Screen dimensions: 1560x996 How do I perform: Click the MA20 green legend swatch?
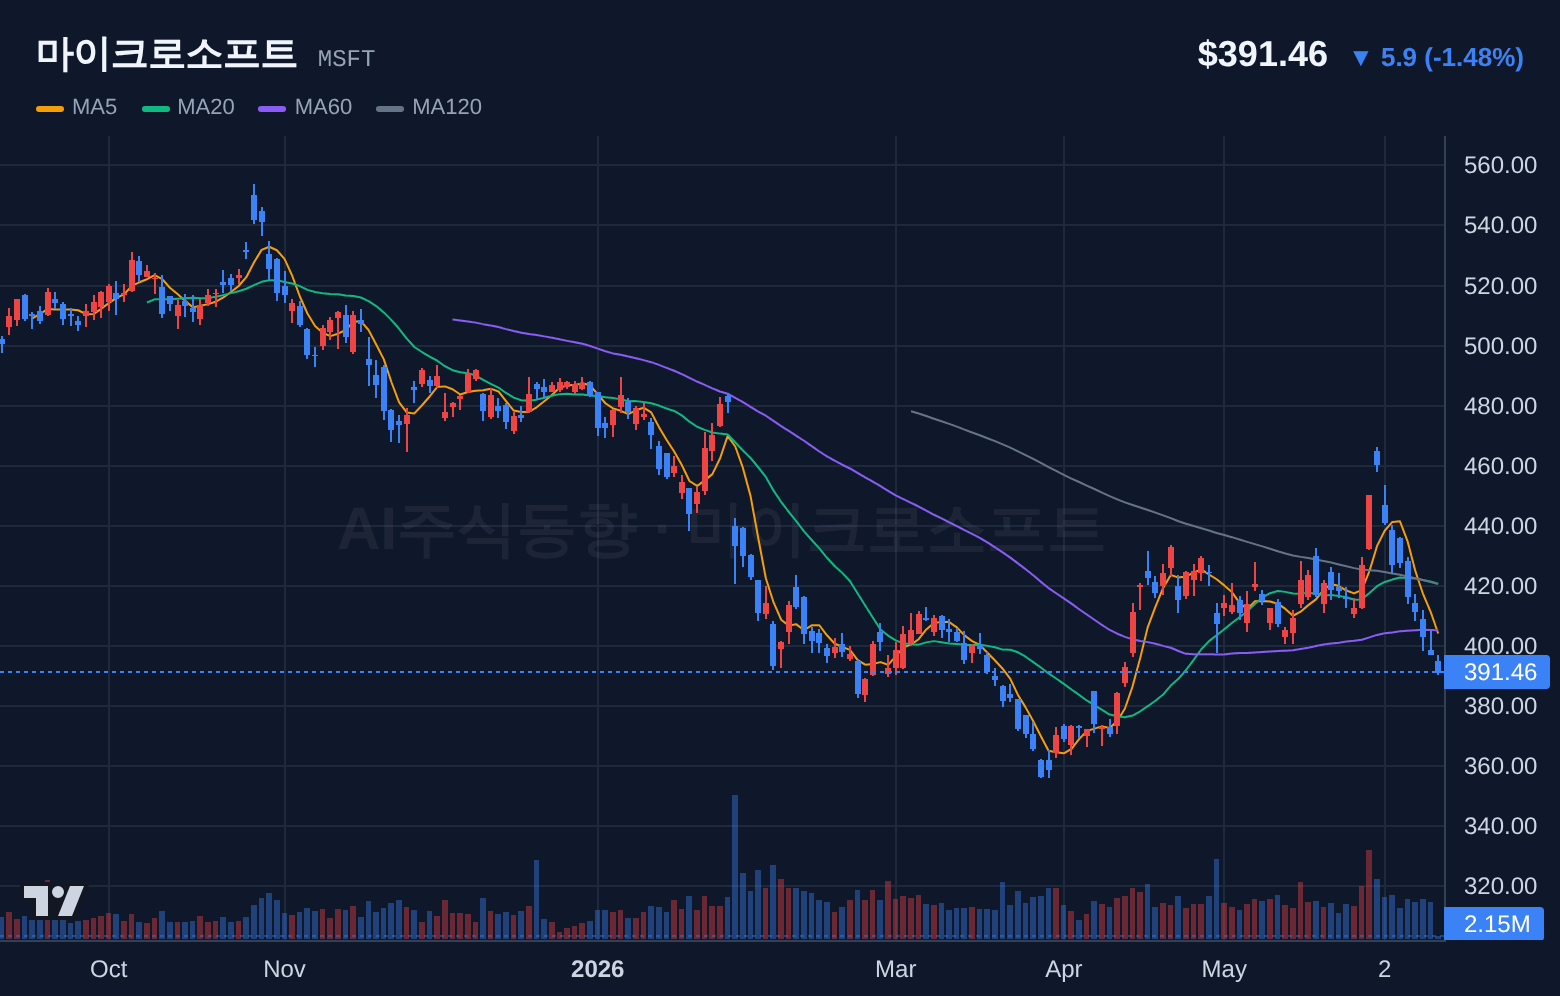tap(156, 108)
